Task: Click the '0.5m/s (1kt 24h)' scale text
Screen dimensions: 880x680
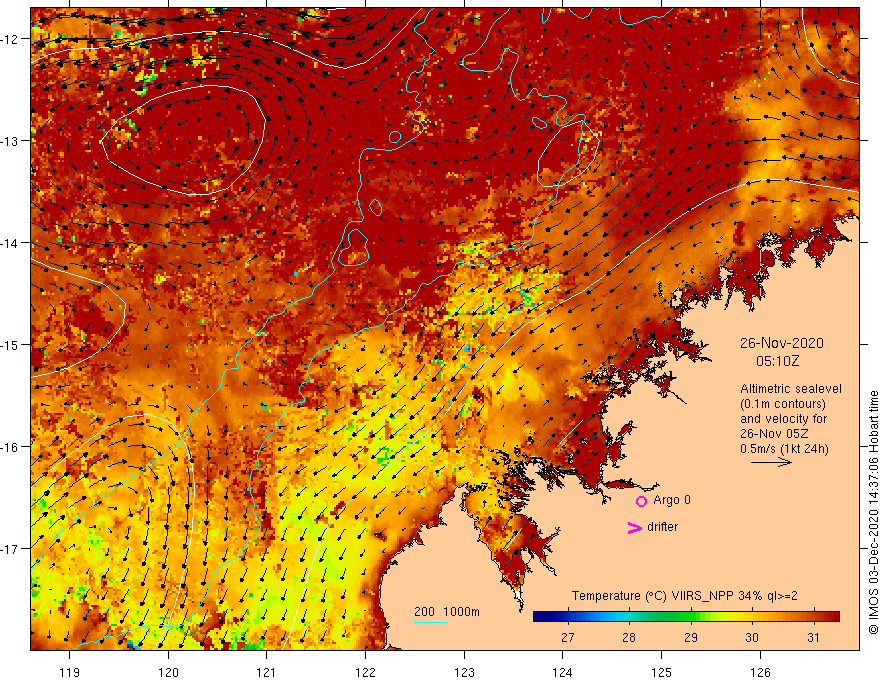Action: (784, 449)
